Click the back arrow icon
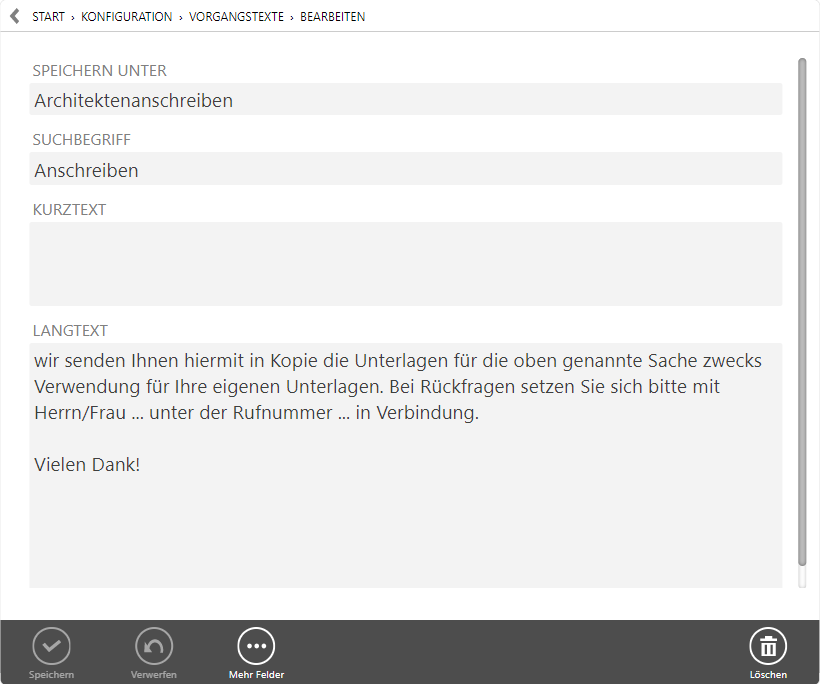This screenshot has height=684, width=820. coord(14,16)
